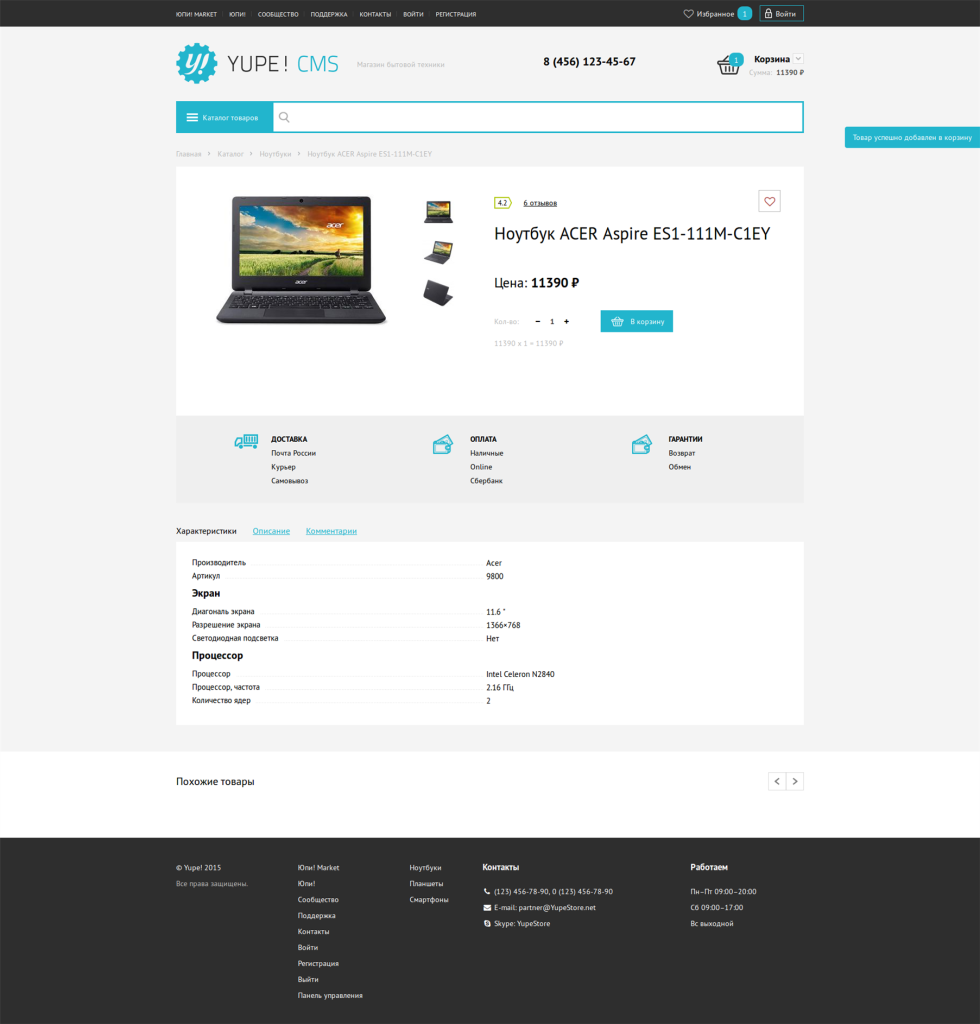Open the 6 отзывов reviews link
The width and height of the screenshot is (980, 1024).
[540, 203]
